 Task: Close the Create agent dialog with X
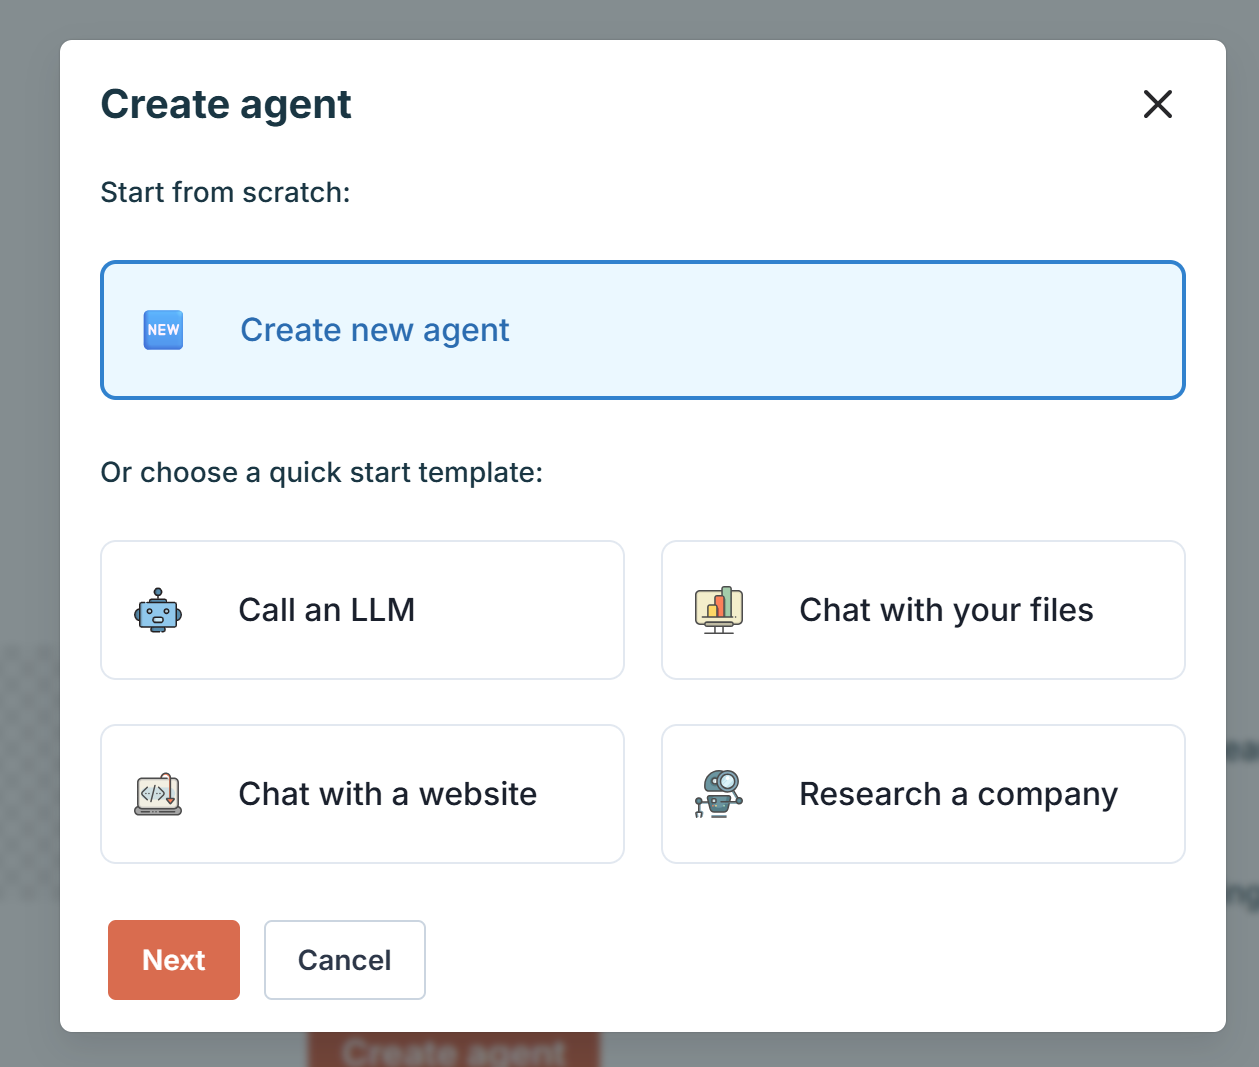pos(1157,104)
